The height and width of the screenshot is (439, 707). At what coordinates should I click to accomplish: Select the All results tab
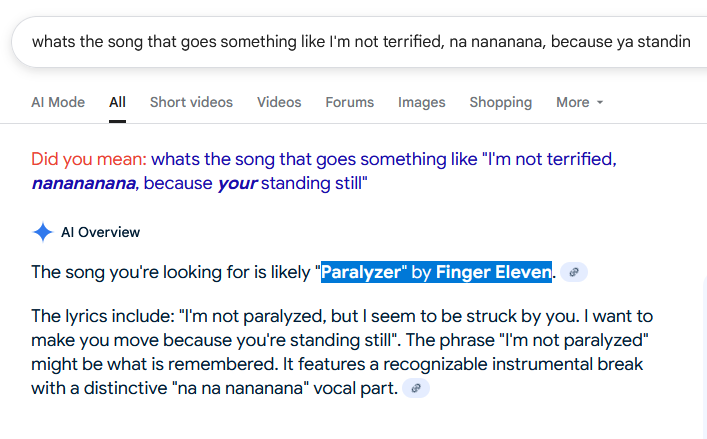coord(118,102)
